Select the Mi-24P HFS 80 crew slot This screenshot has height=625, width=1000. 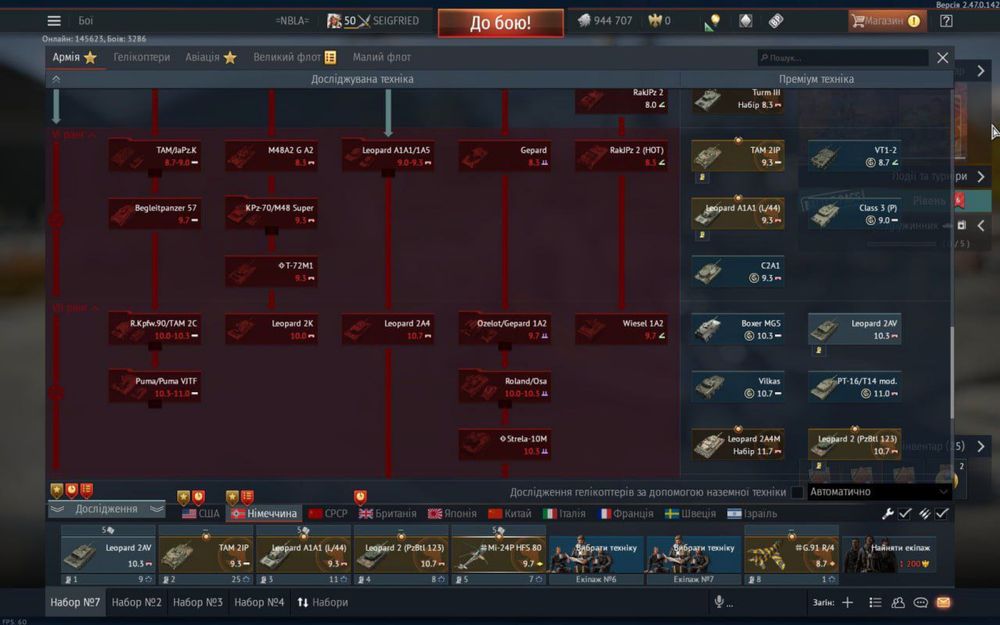click(x=499, y=555)
